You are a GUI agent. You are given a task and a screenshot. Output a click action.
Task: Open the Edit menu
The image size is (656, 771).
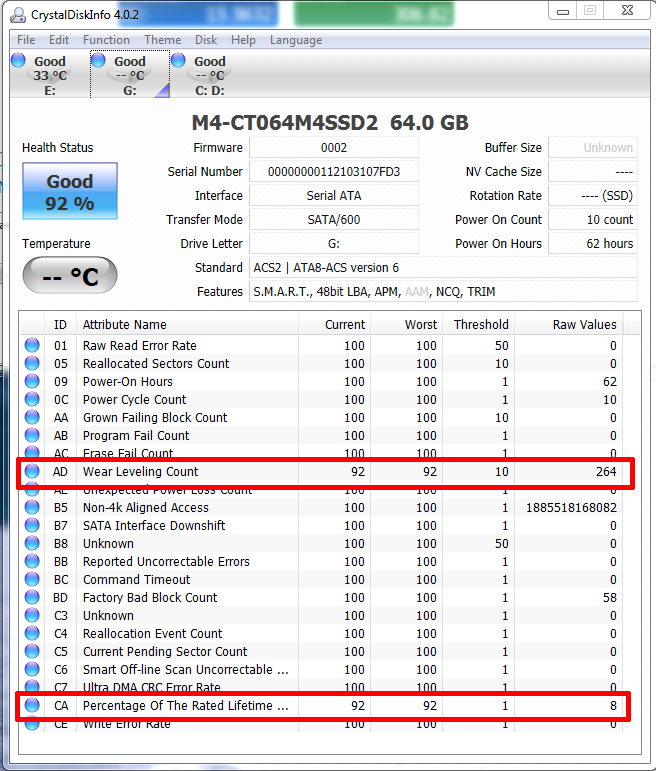pos(59,40)
